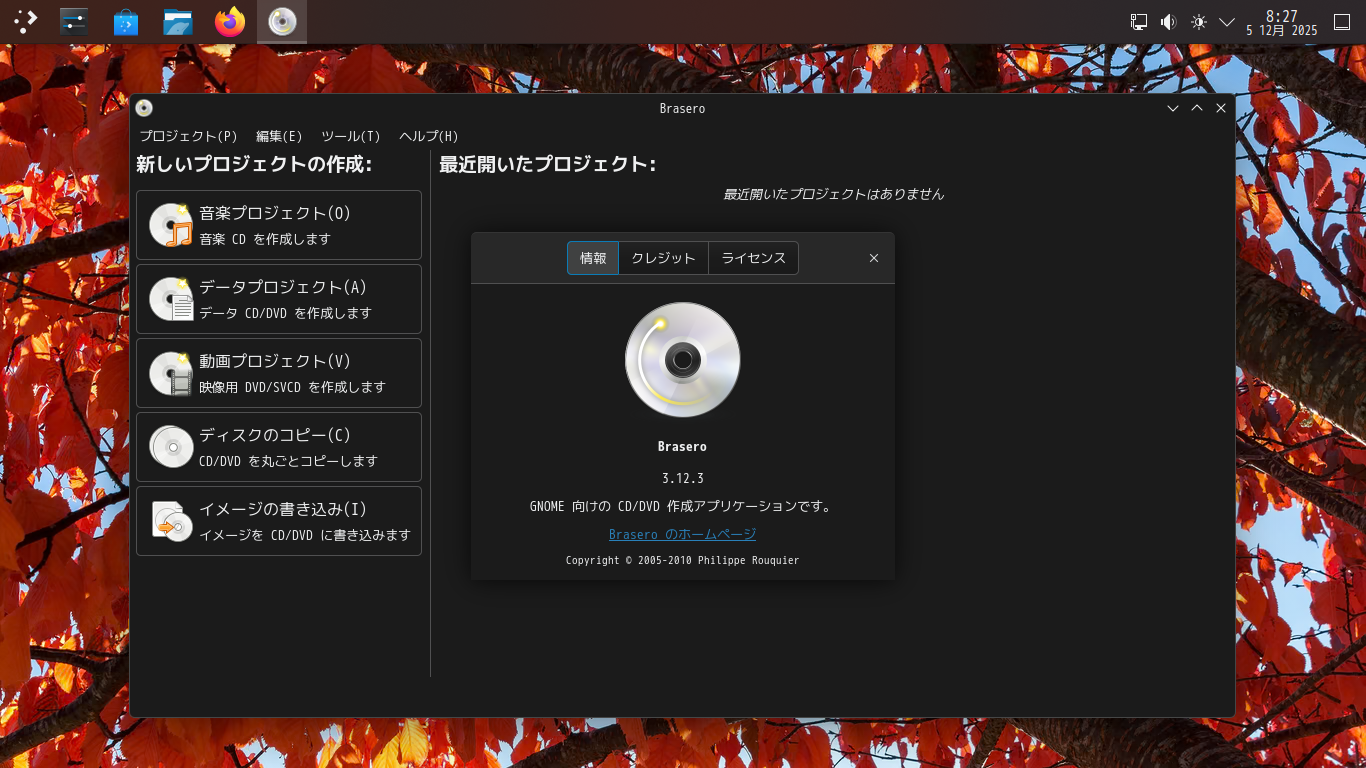Screen dimensions: 1366x768
Task: Click the large Brasero disc logo
Action: pyautogui.click(x=683, y=360)
